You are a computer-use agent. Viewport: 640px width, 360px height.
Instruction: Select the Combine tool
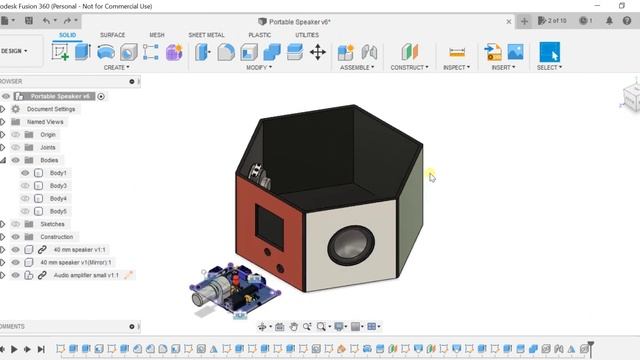272,52
